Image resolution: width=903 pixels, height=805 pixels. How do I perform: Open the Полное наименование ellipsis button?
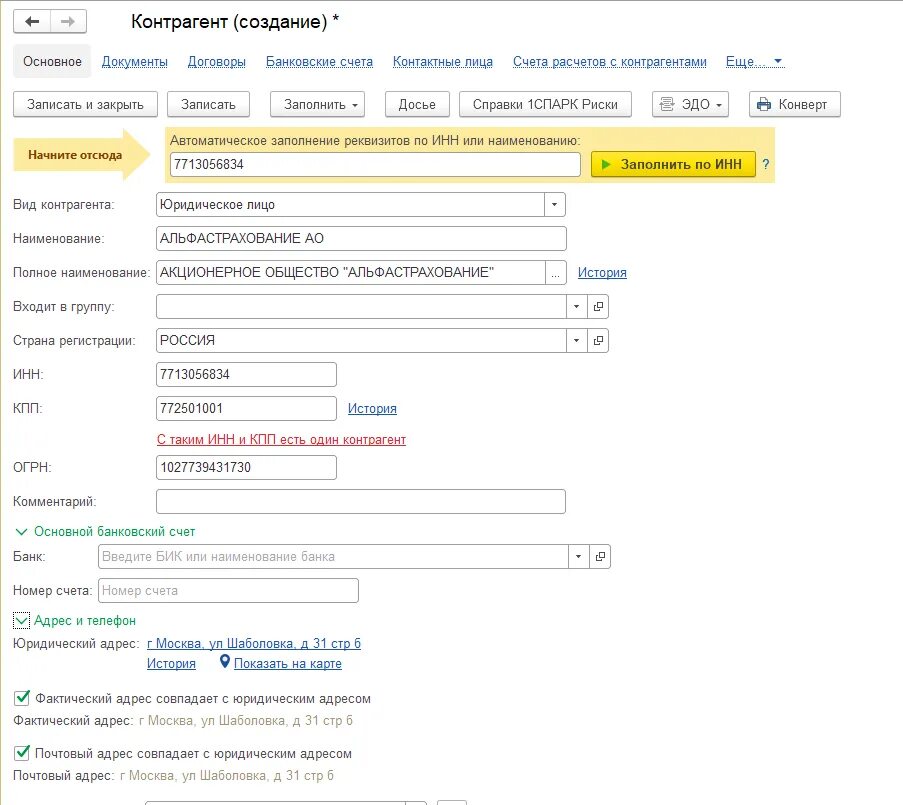point(555,272)
